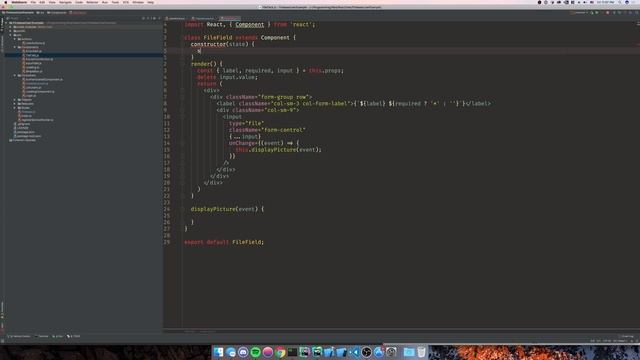Open the Trash in the dock
Image resolution: width=640 pixels, height=360 pixels.
tap(421, 352)
